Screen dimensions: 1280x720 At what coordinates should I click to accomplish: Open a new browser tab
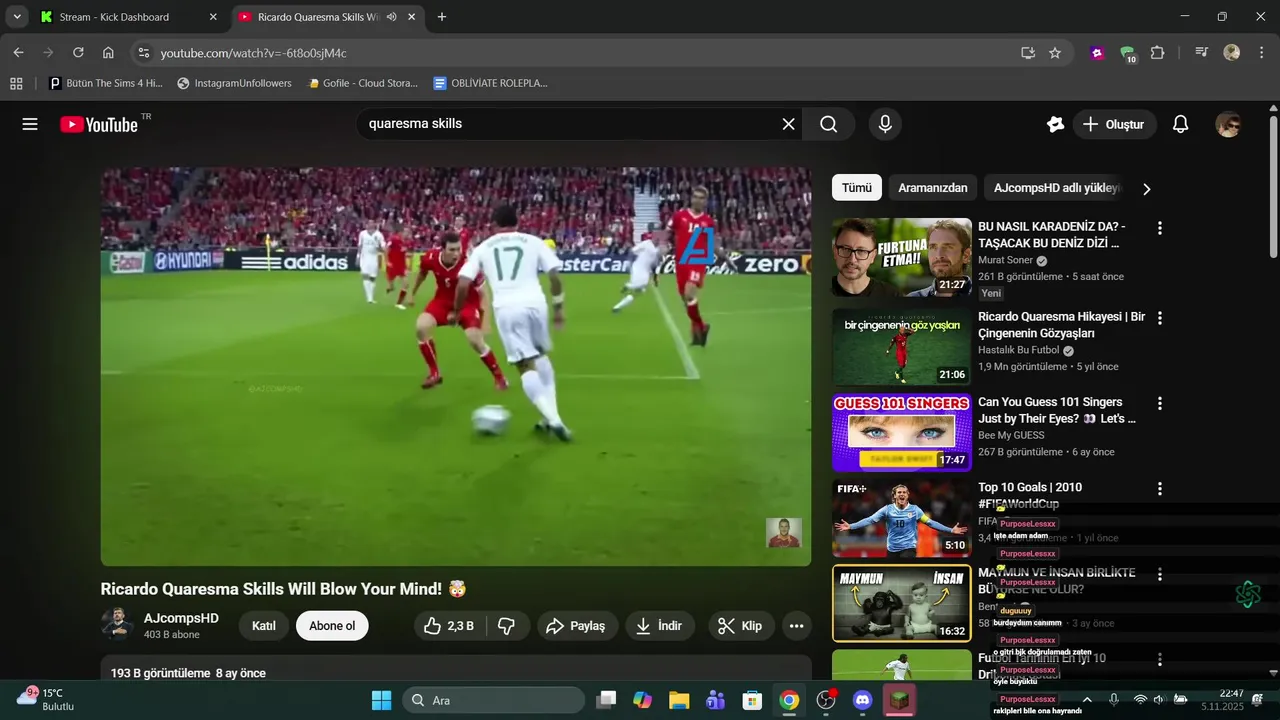(442, 17)
